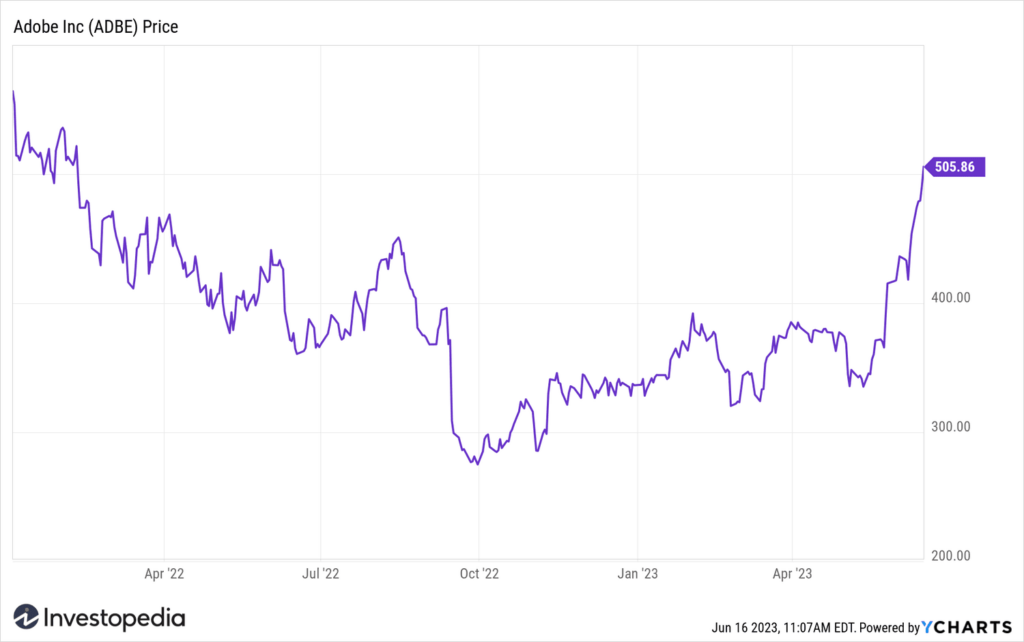Select the Jul '22 axis label
The image size is (1024, 642).
[321, 573]
